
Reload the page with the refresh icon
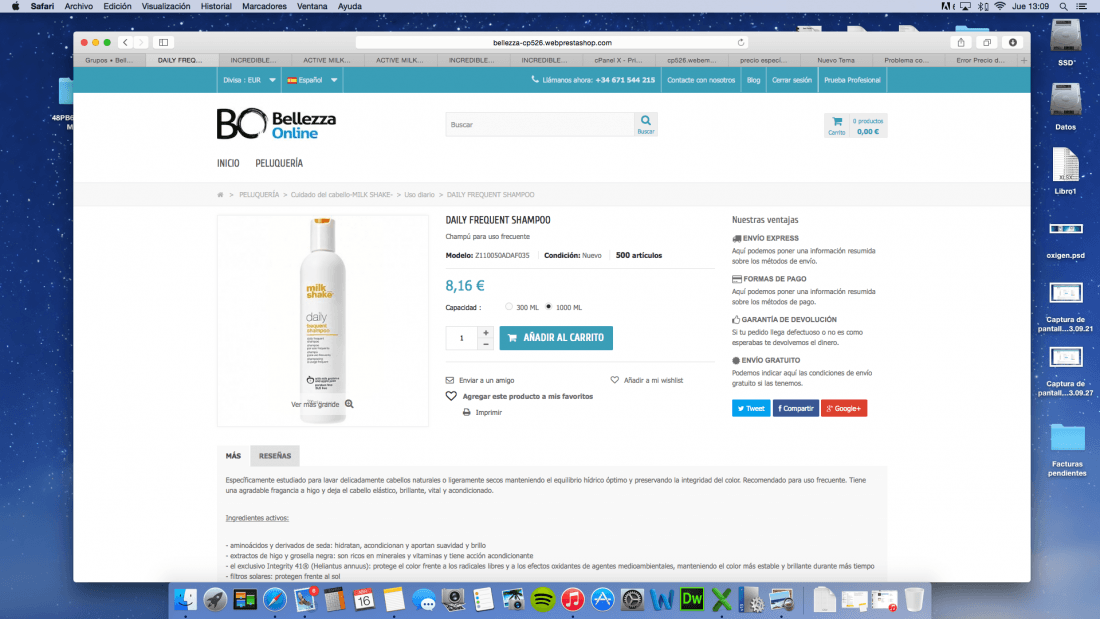click(x=741, y=42)
